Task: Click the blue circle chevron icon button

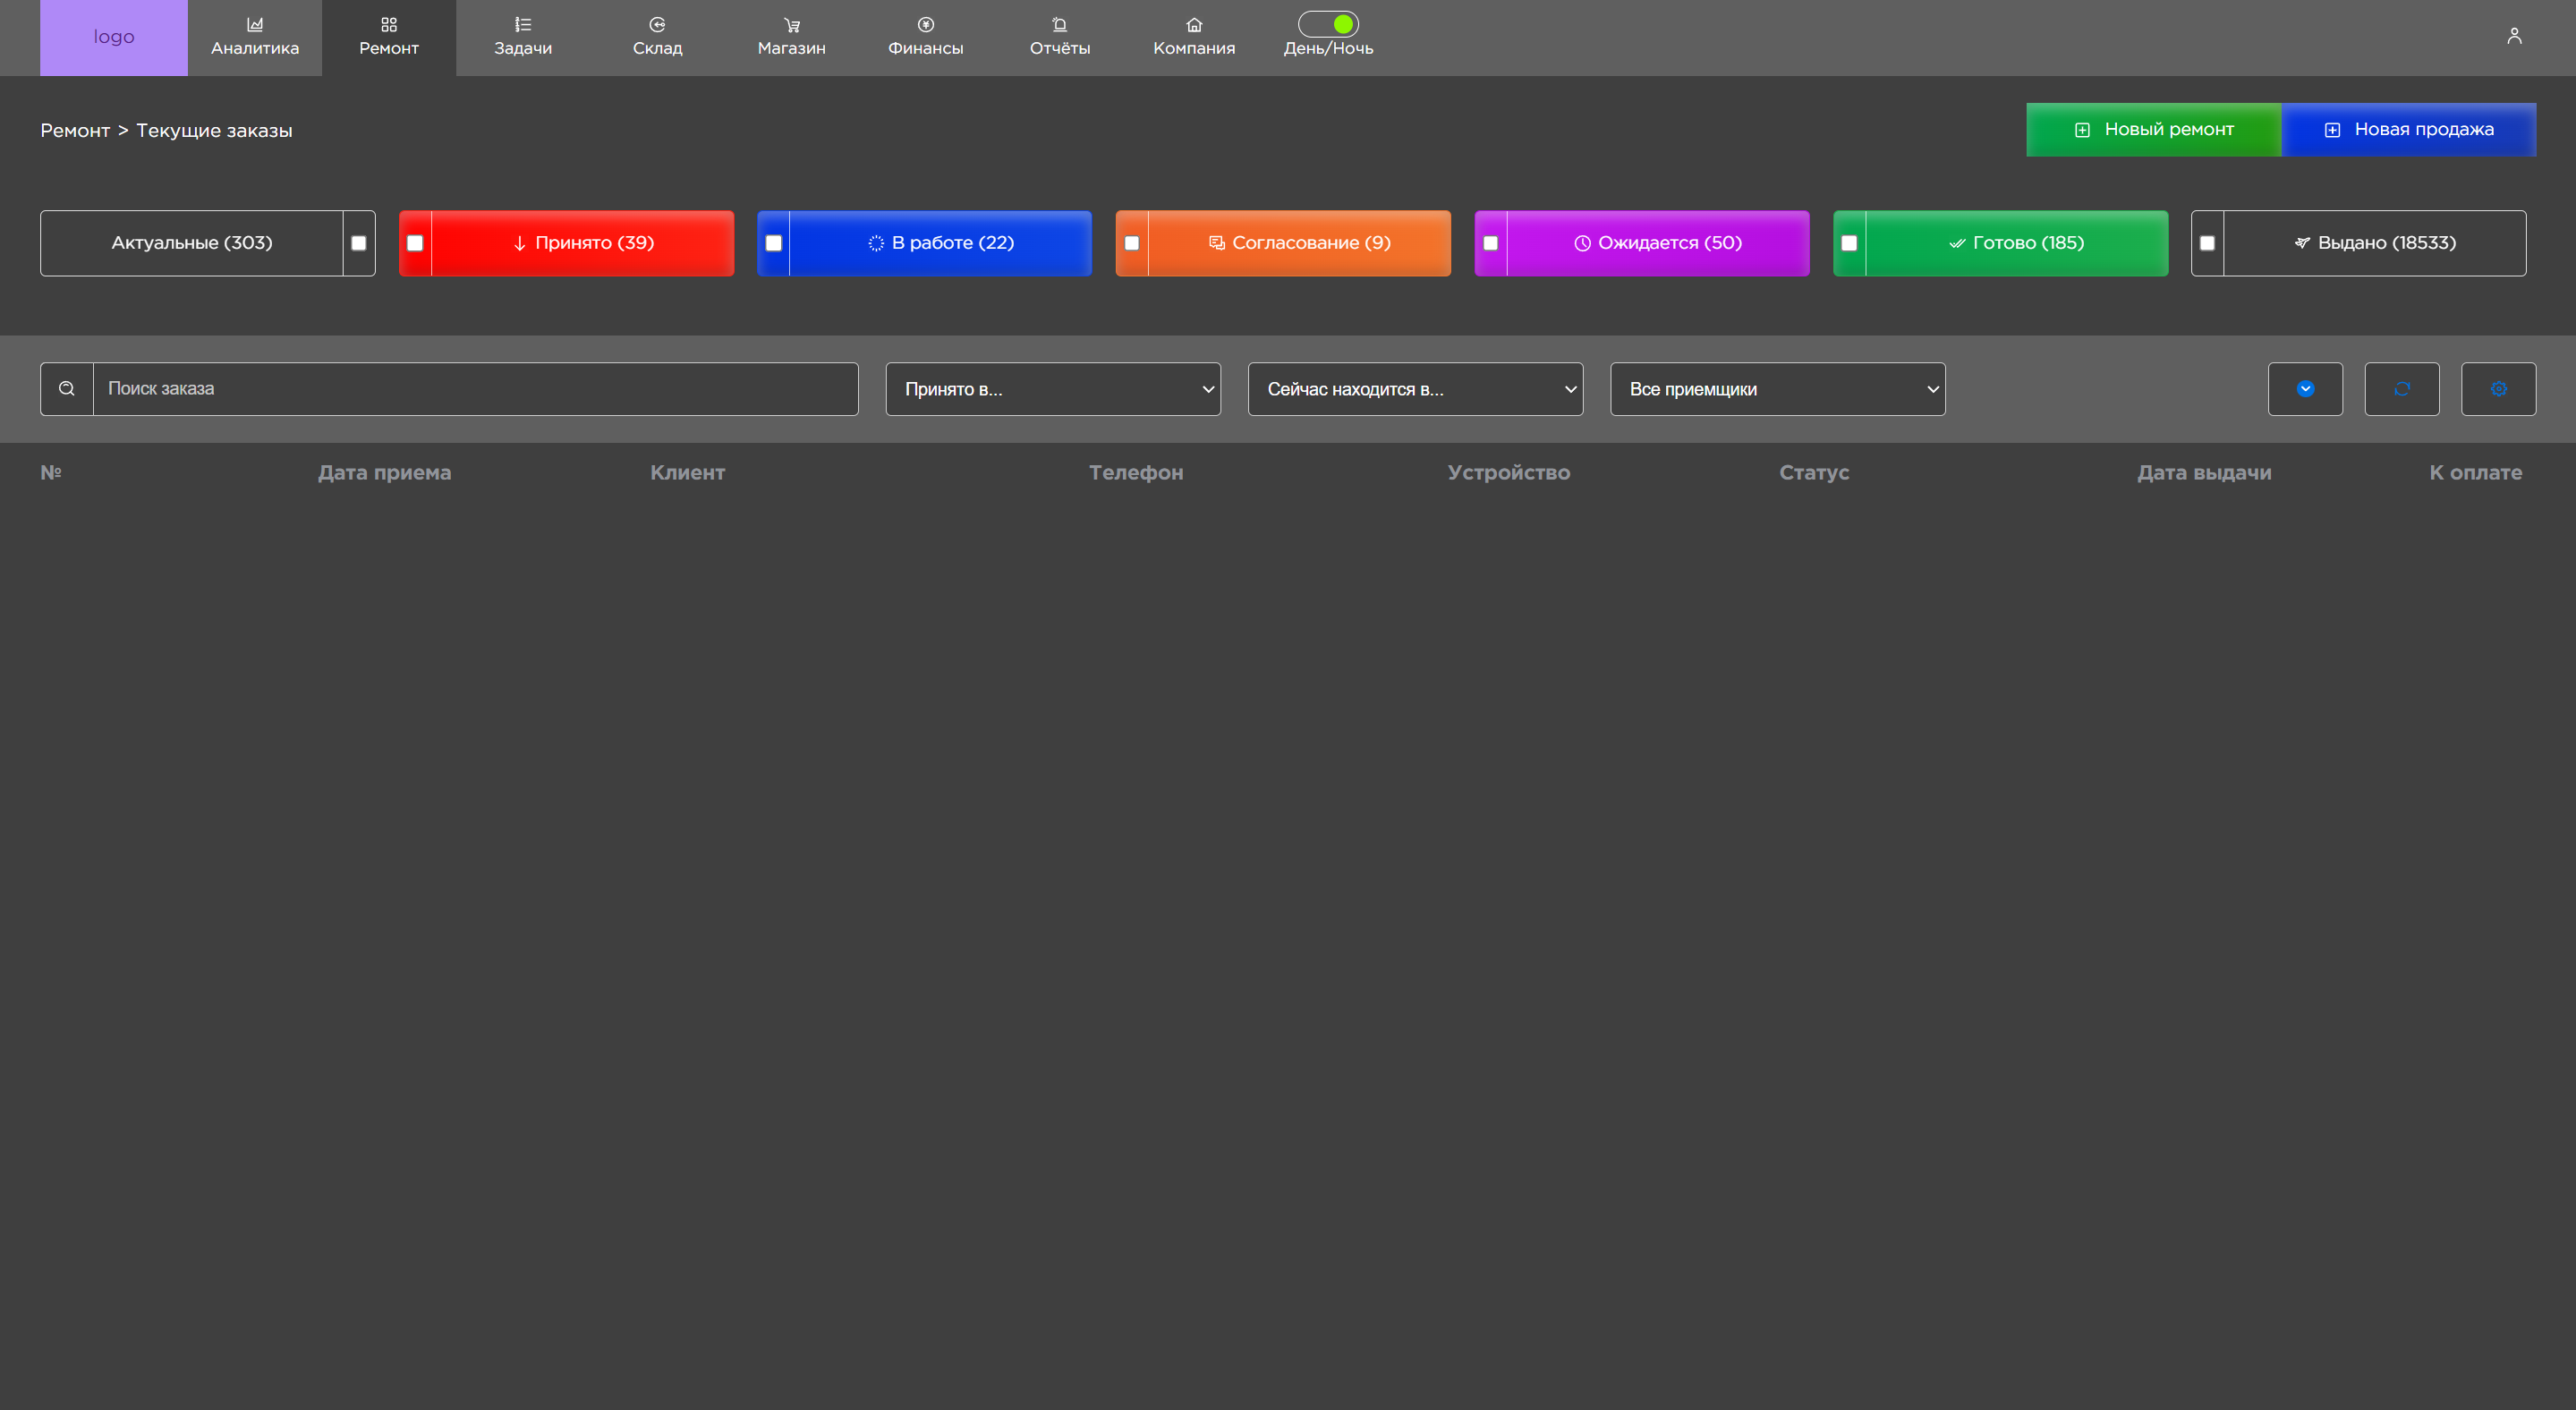Action: coord(2305,389)
